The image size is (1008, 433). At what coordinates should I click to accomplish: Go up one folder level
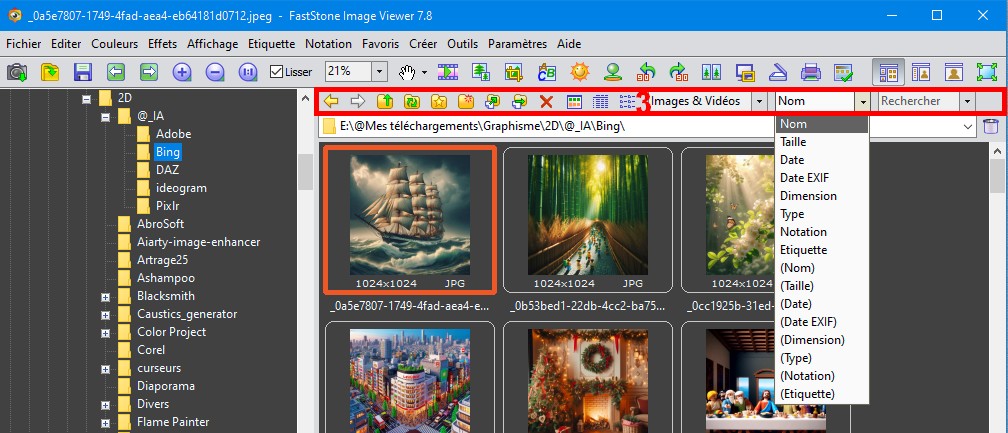tap(384, 101)
